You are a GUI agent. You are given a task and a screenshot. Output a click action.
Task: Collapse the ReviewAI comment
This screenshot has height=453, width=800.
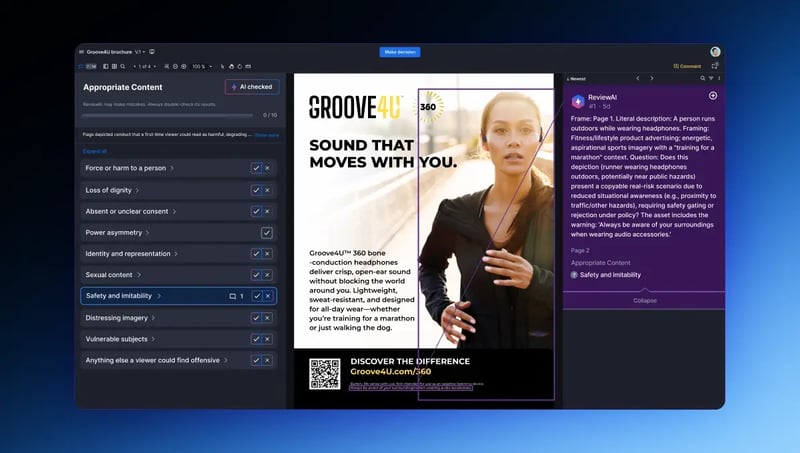(x=644, y=300)
